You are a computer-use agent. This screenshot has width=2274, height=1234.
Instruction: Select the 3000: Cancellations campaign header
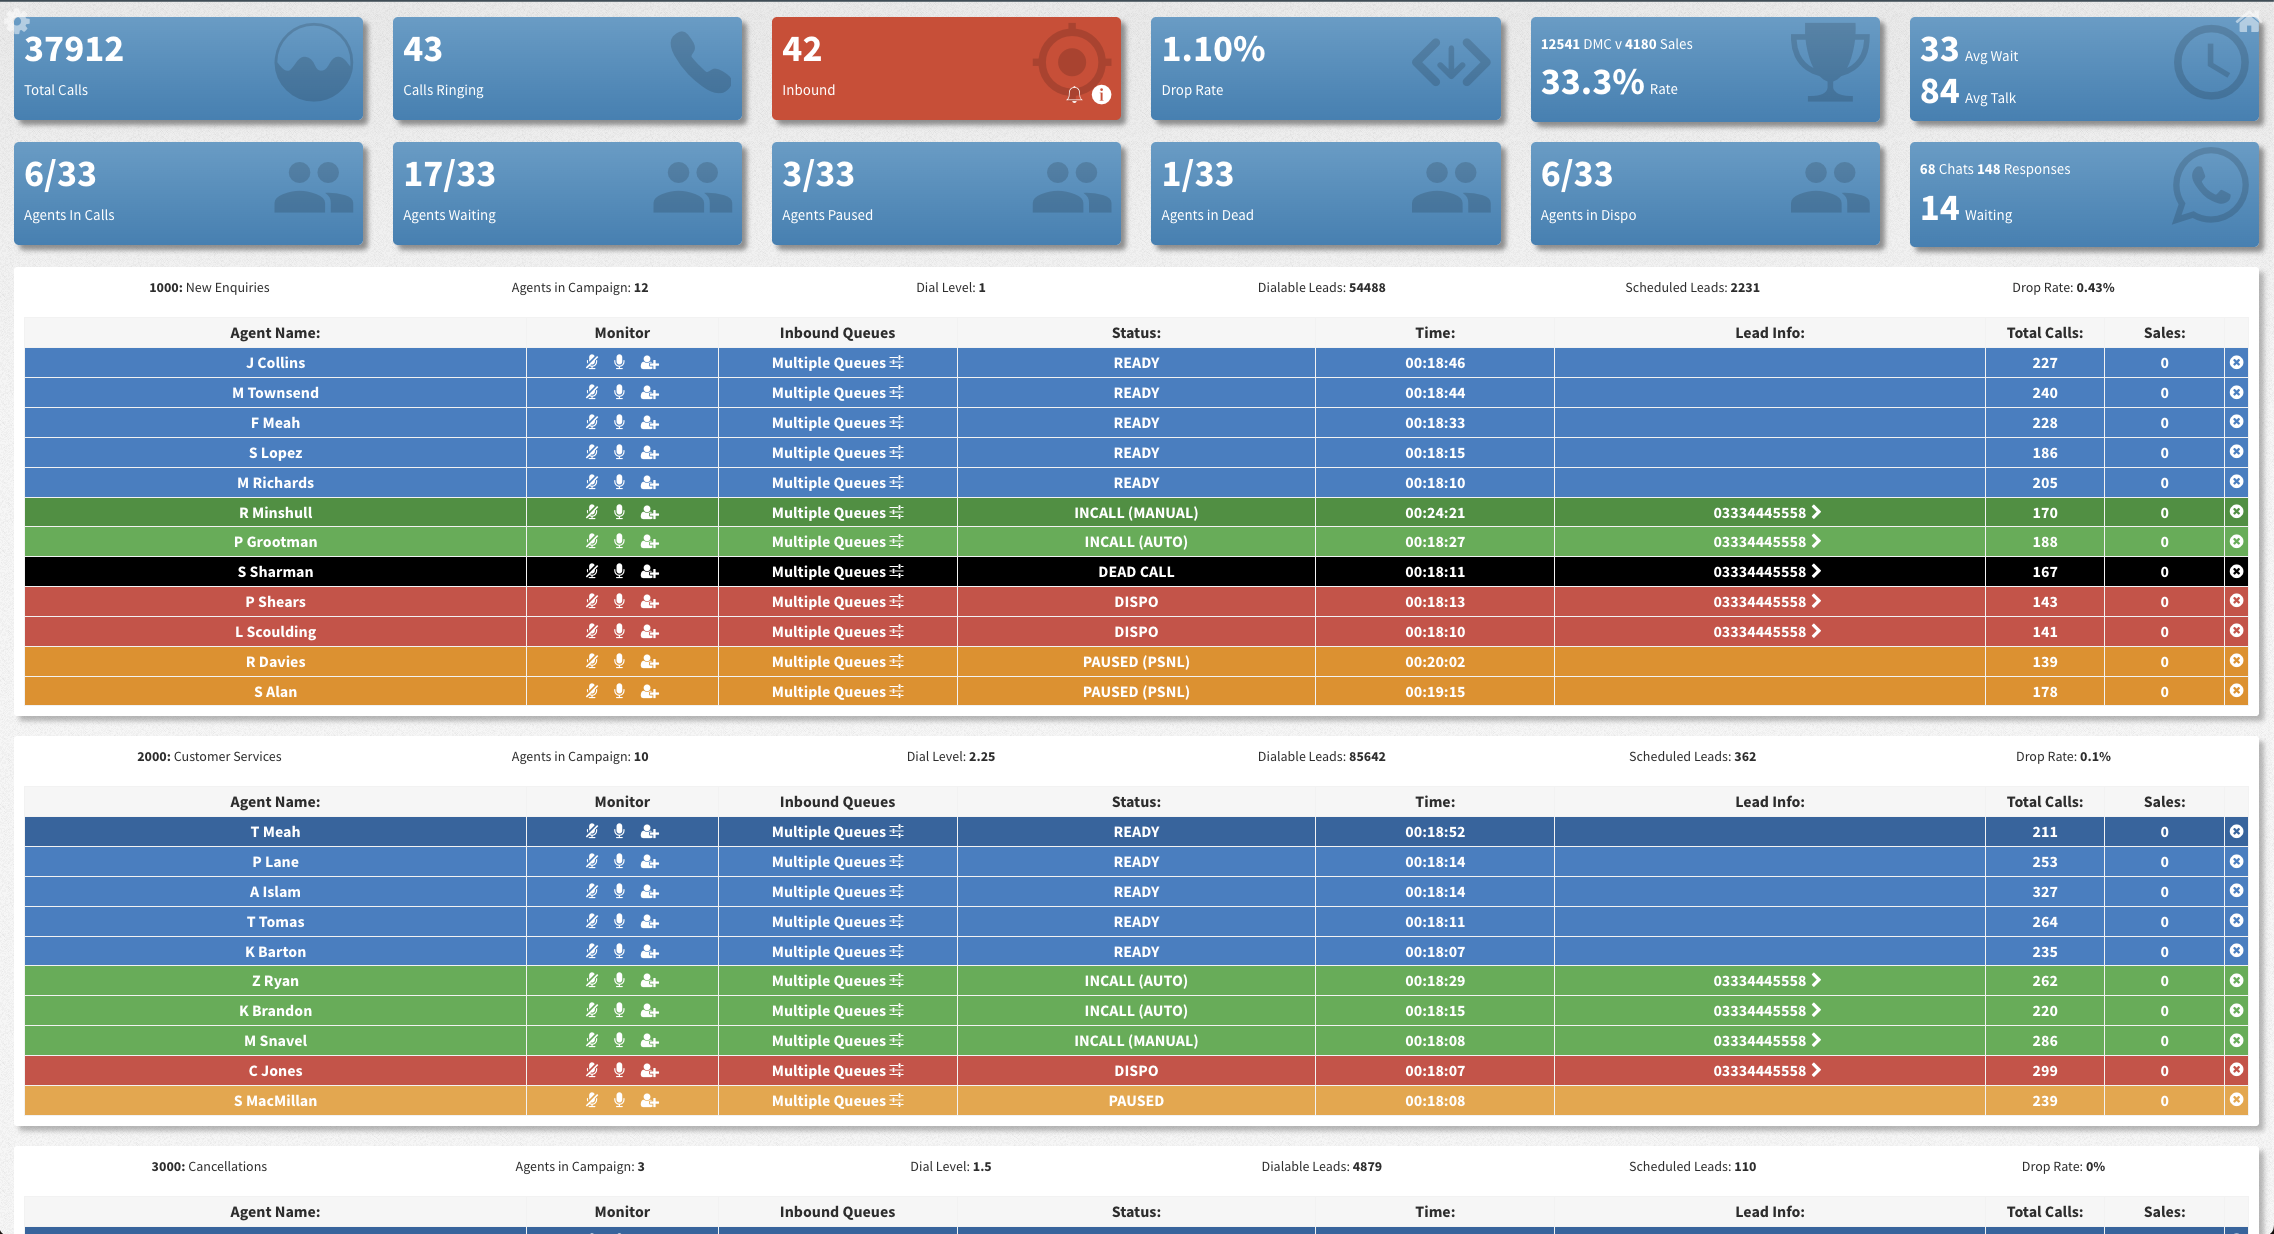click(x=208, y=1165)
